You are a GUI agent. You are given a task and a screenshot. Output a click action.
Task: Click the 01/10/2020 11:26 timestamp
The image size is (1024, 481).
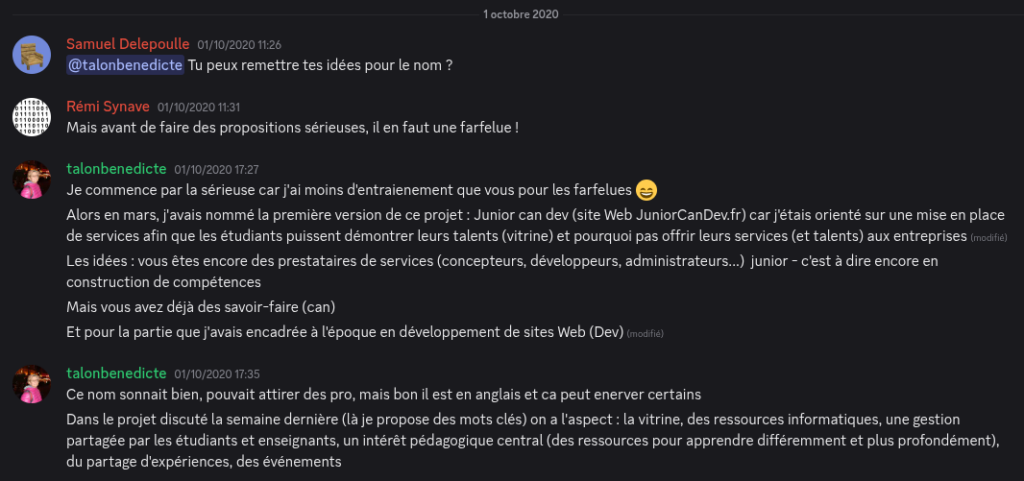click(239, 45)
